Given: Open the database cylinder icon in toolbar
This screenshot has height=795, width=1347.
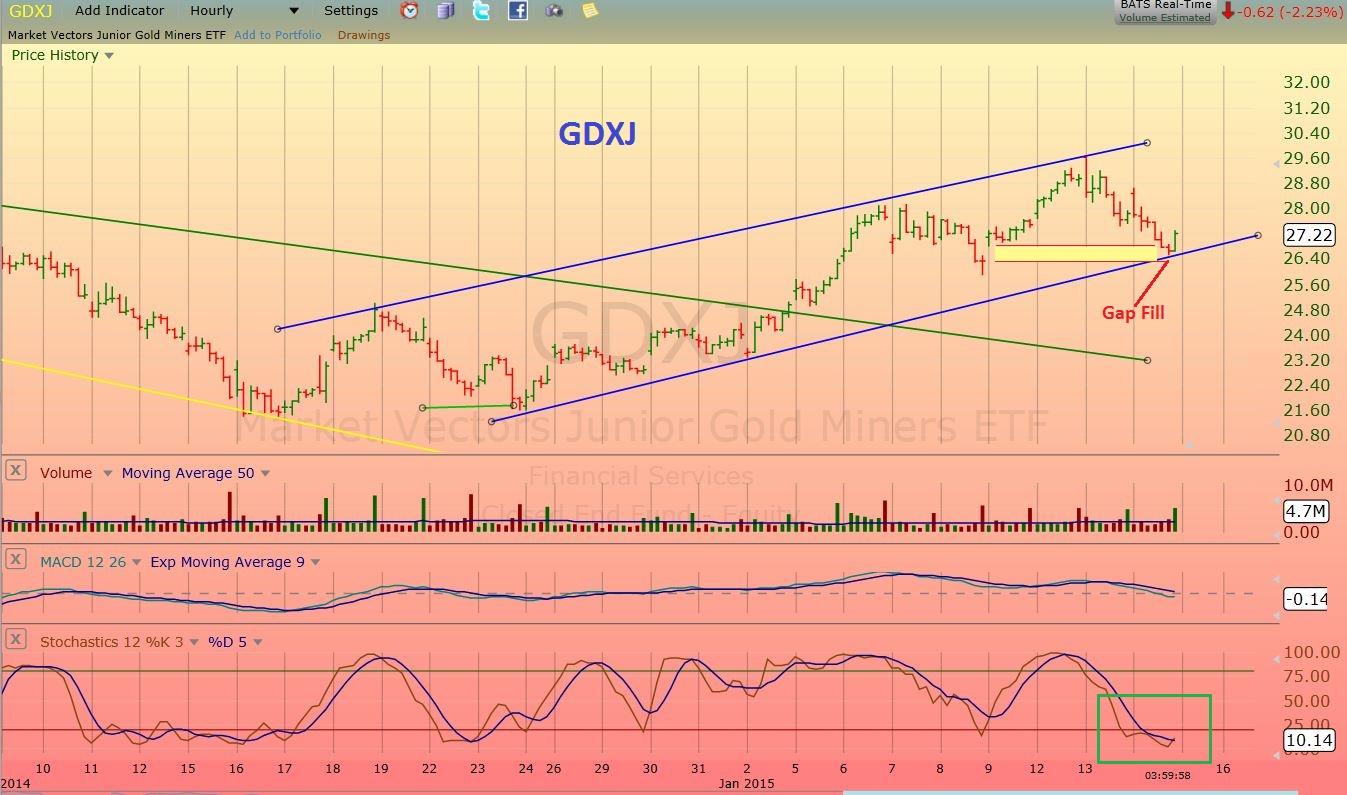Looking at the screenshot, I should [x=446, y=11].
